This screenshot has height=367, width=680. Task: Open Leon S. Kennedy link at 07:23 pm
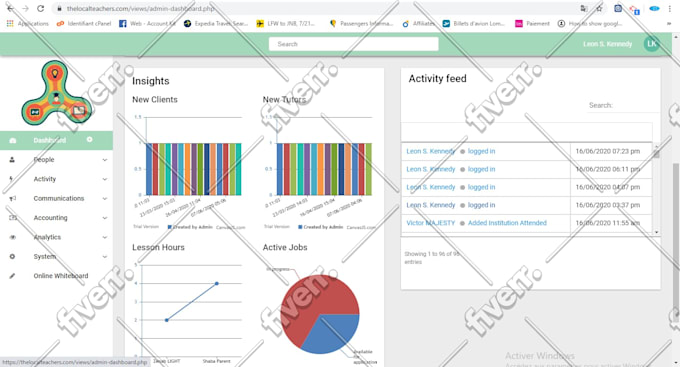click(x=430, y=151)
